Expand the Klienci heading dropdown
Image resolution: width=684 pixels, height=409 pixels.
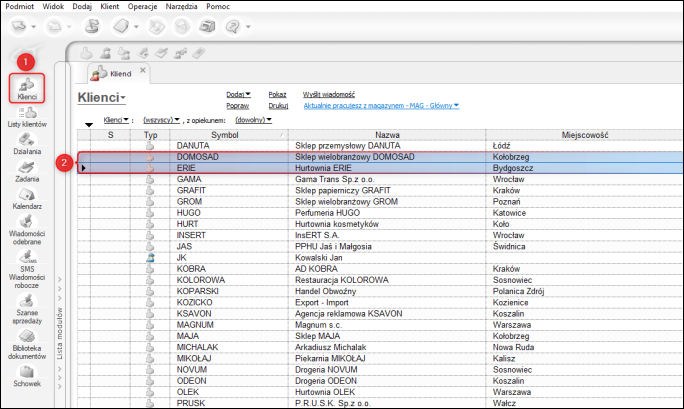pos(102,98)
